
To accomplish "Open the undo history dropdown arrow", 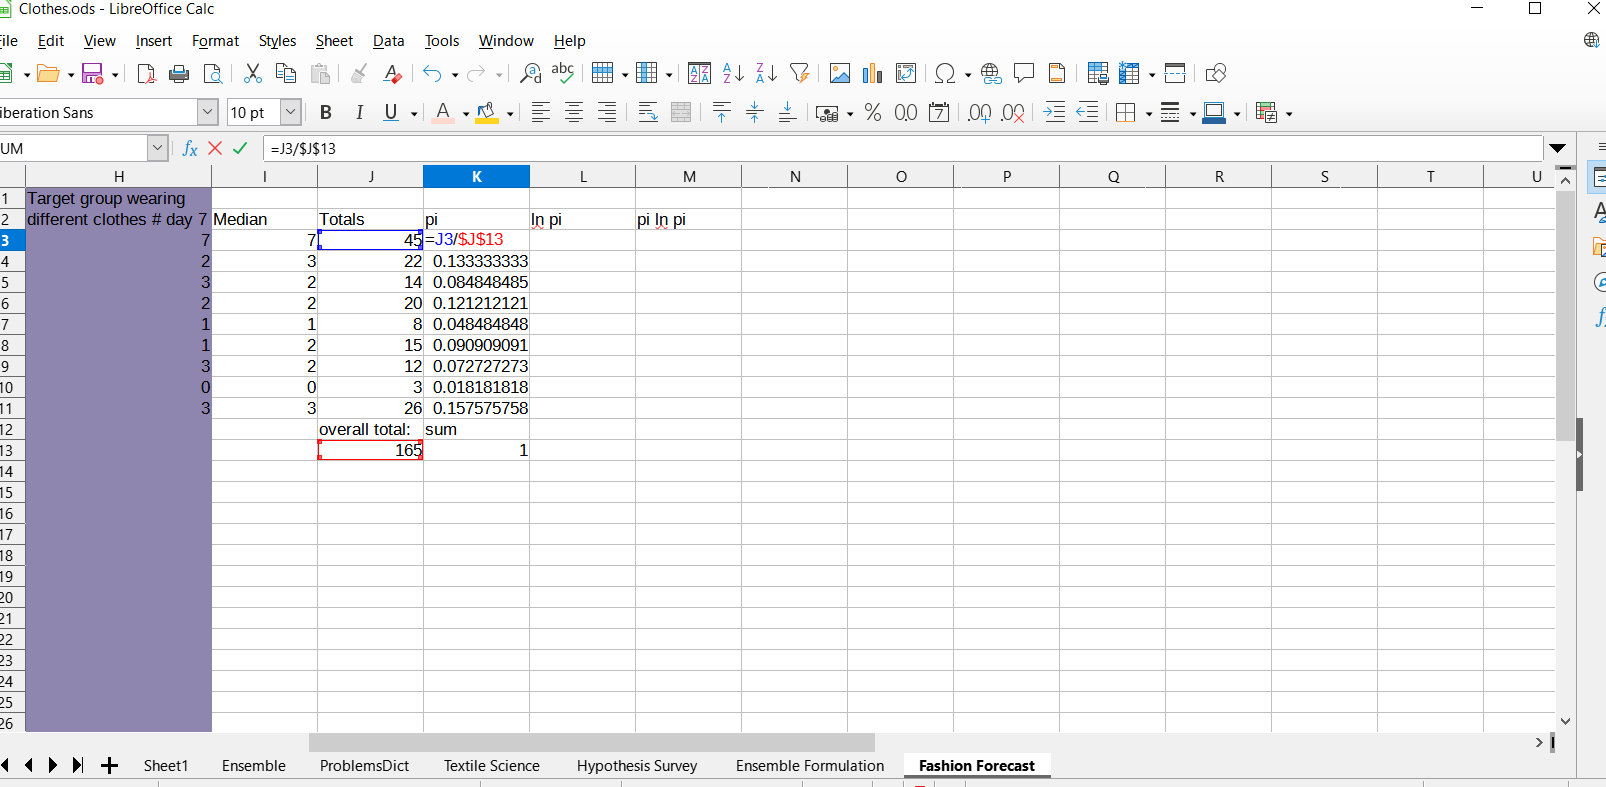I will (x=455, y=74).
